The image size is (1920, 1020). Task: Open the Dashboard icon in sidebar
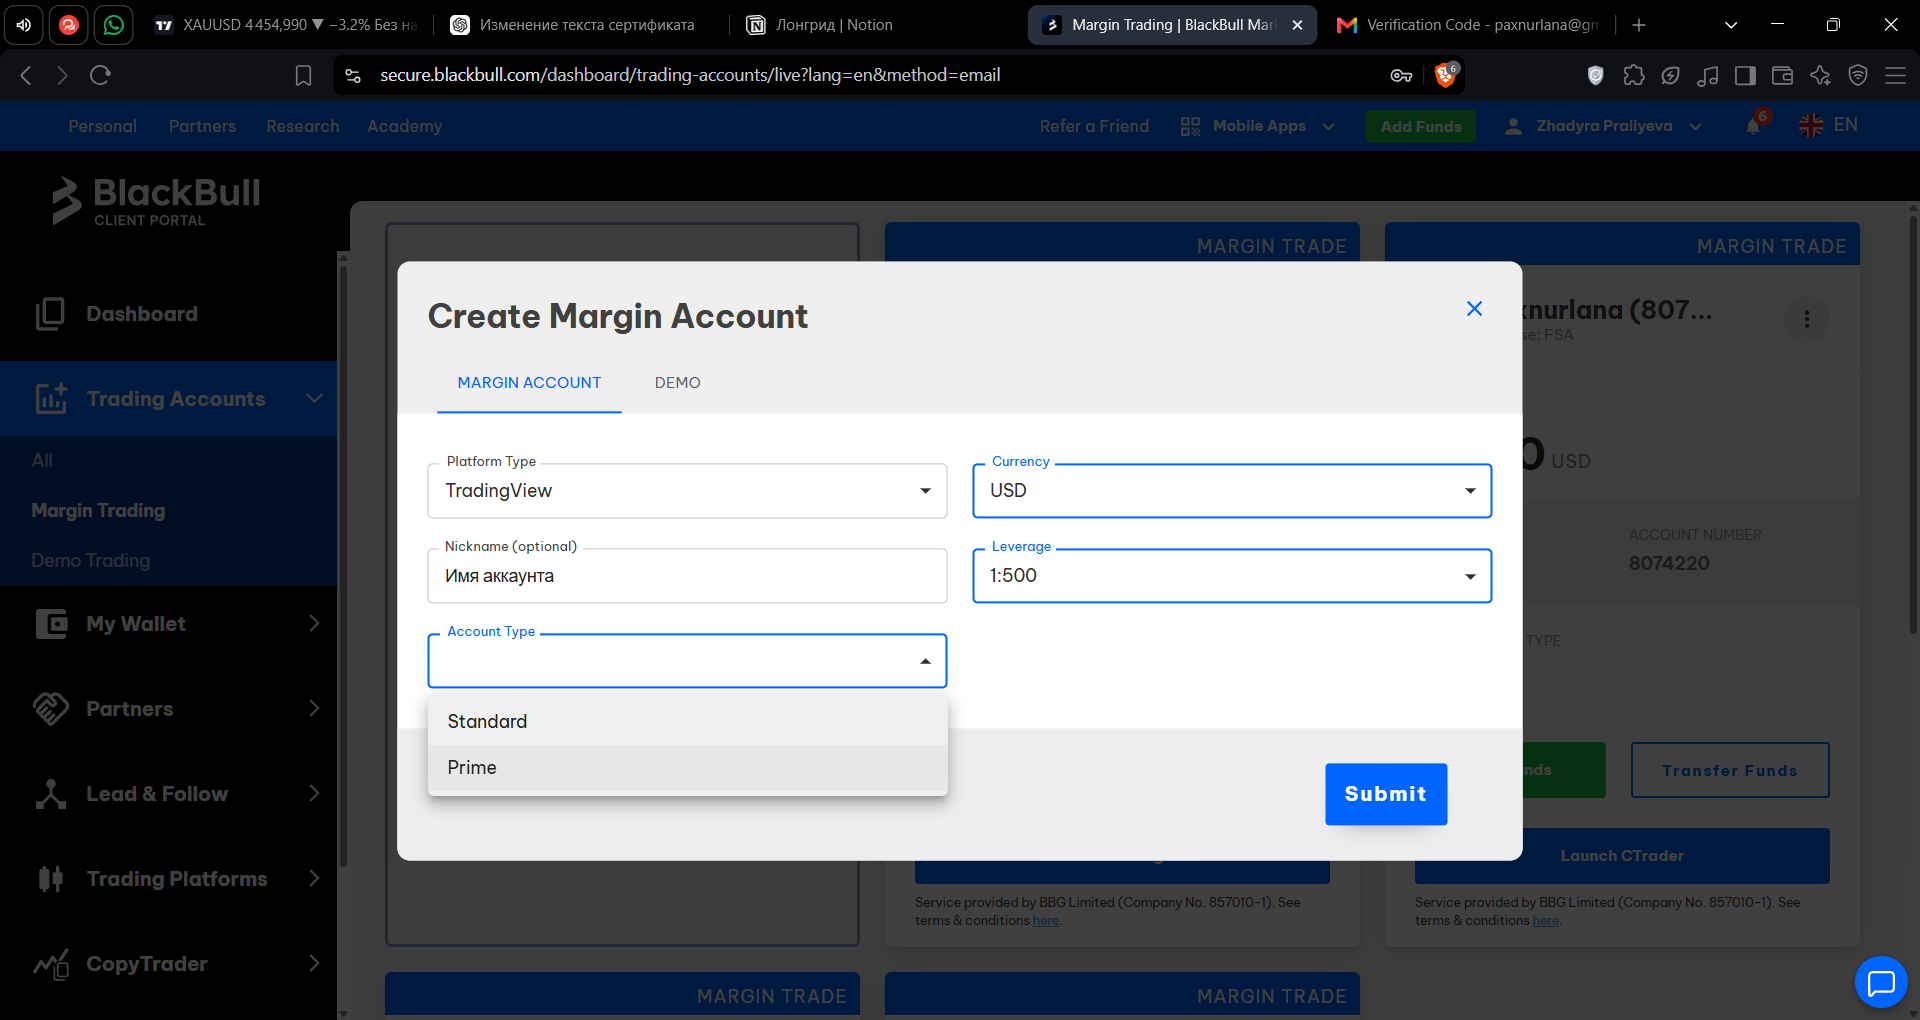tap(50, 314)
